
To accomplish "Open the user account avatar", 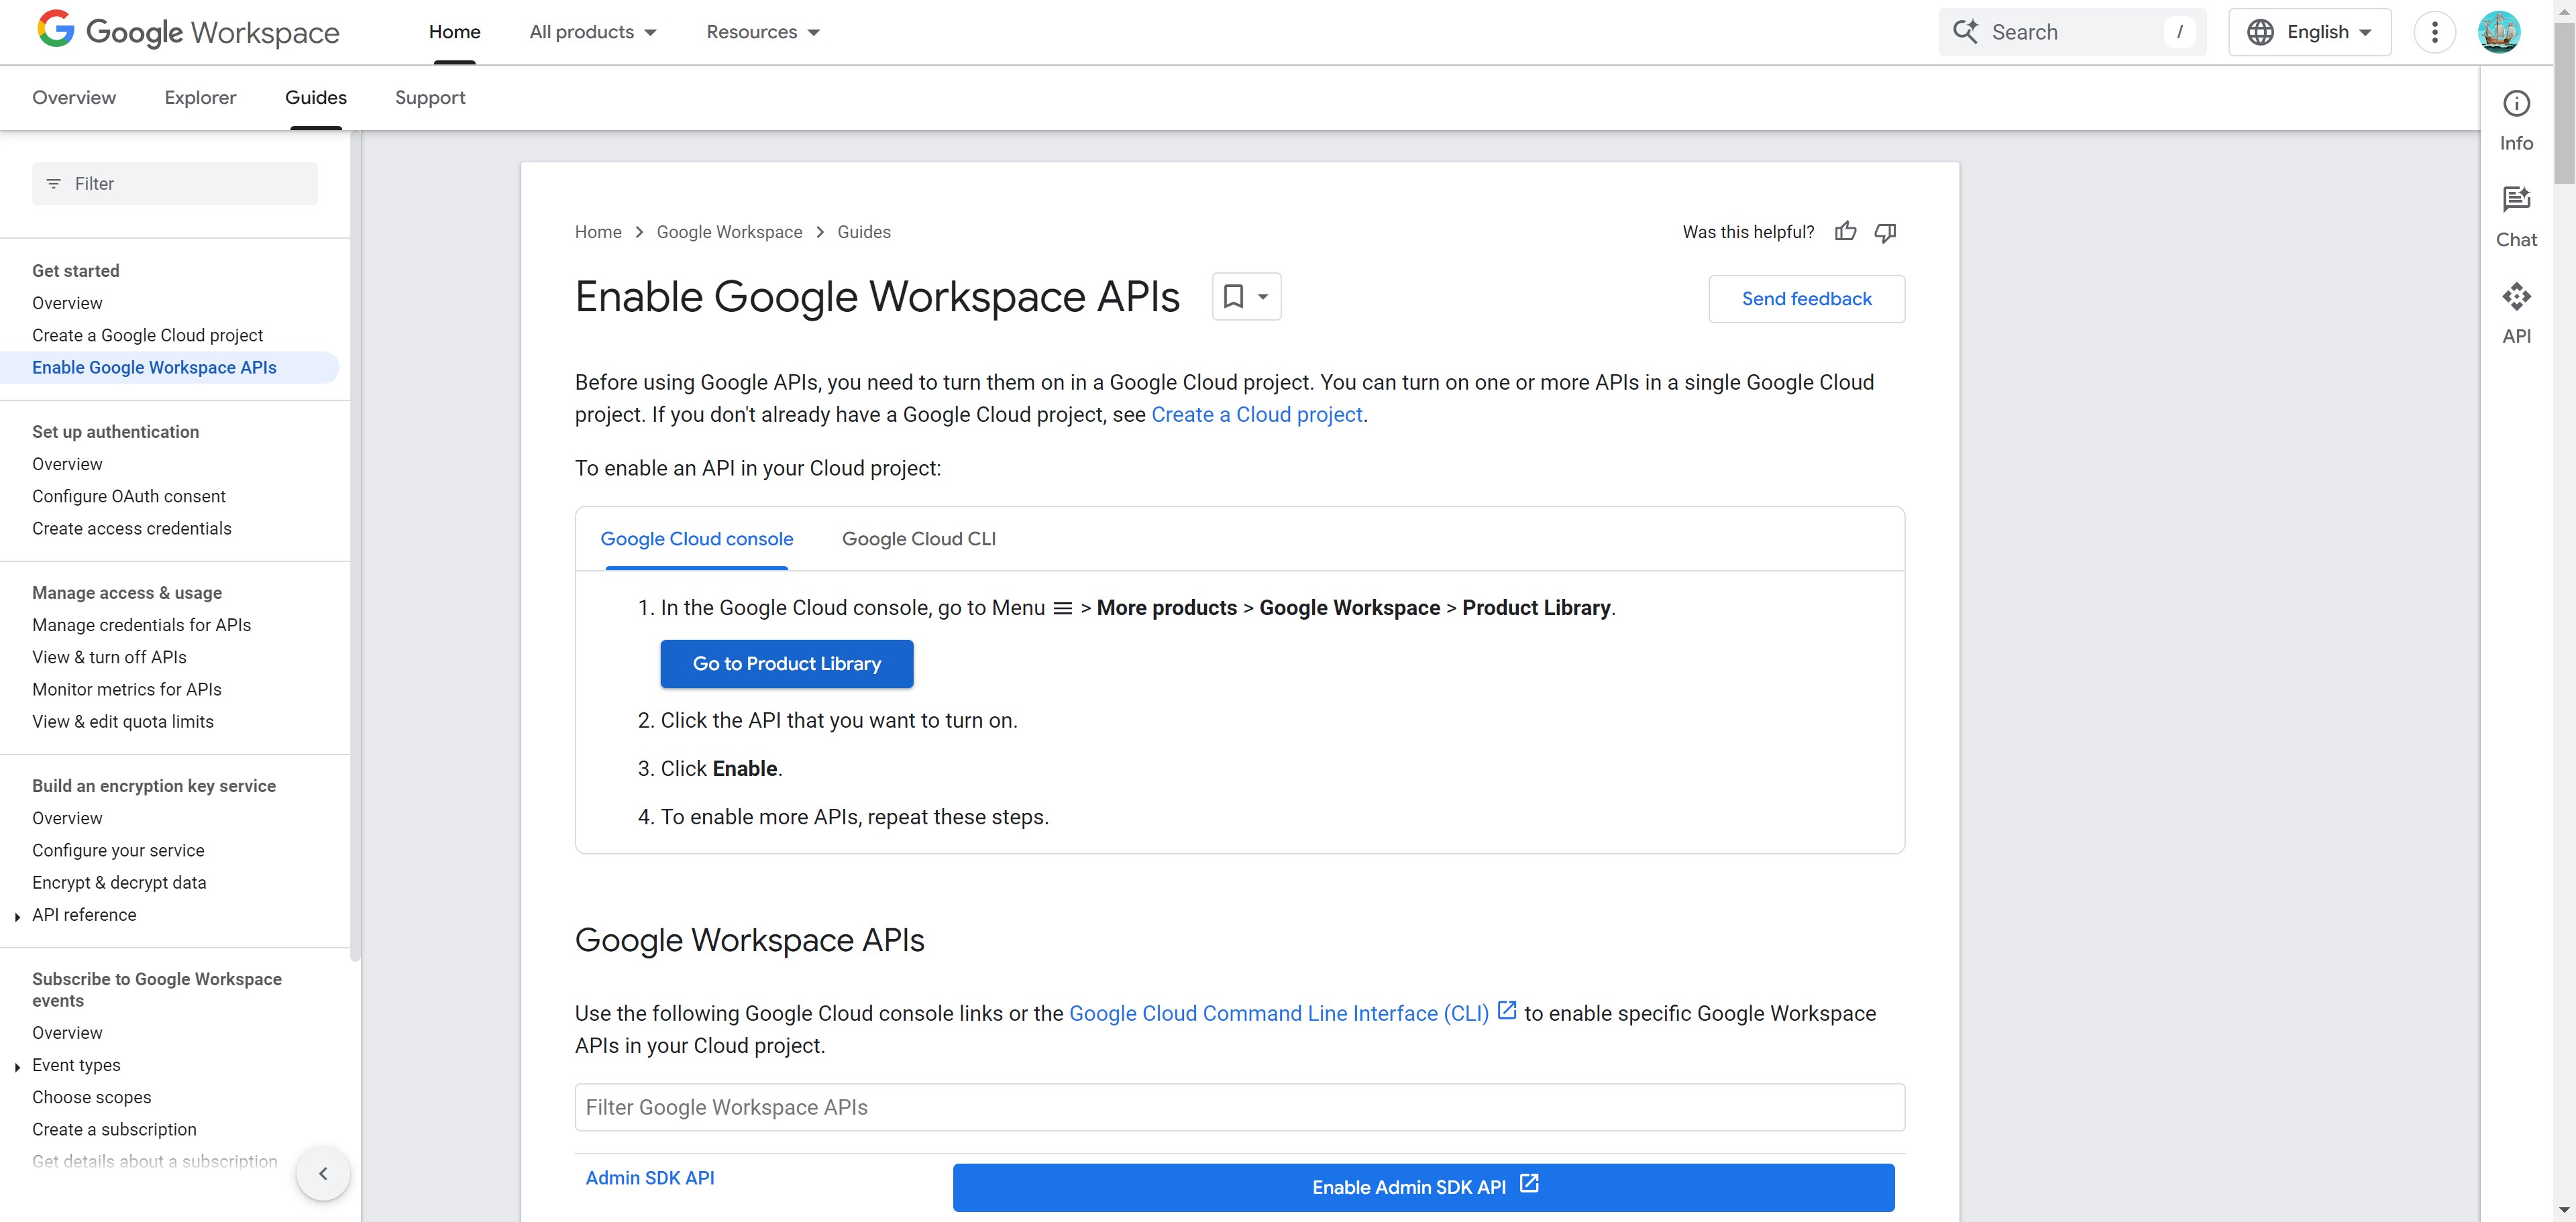I will (x=2498, y=32).
